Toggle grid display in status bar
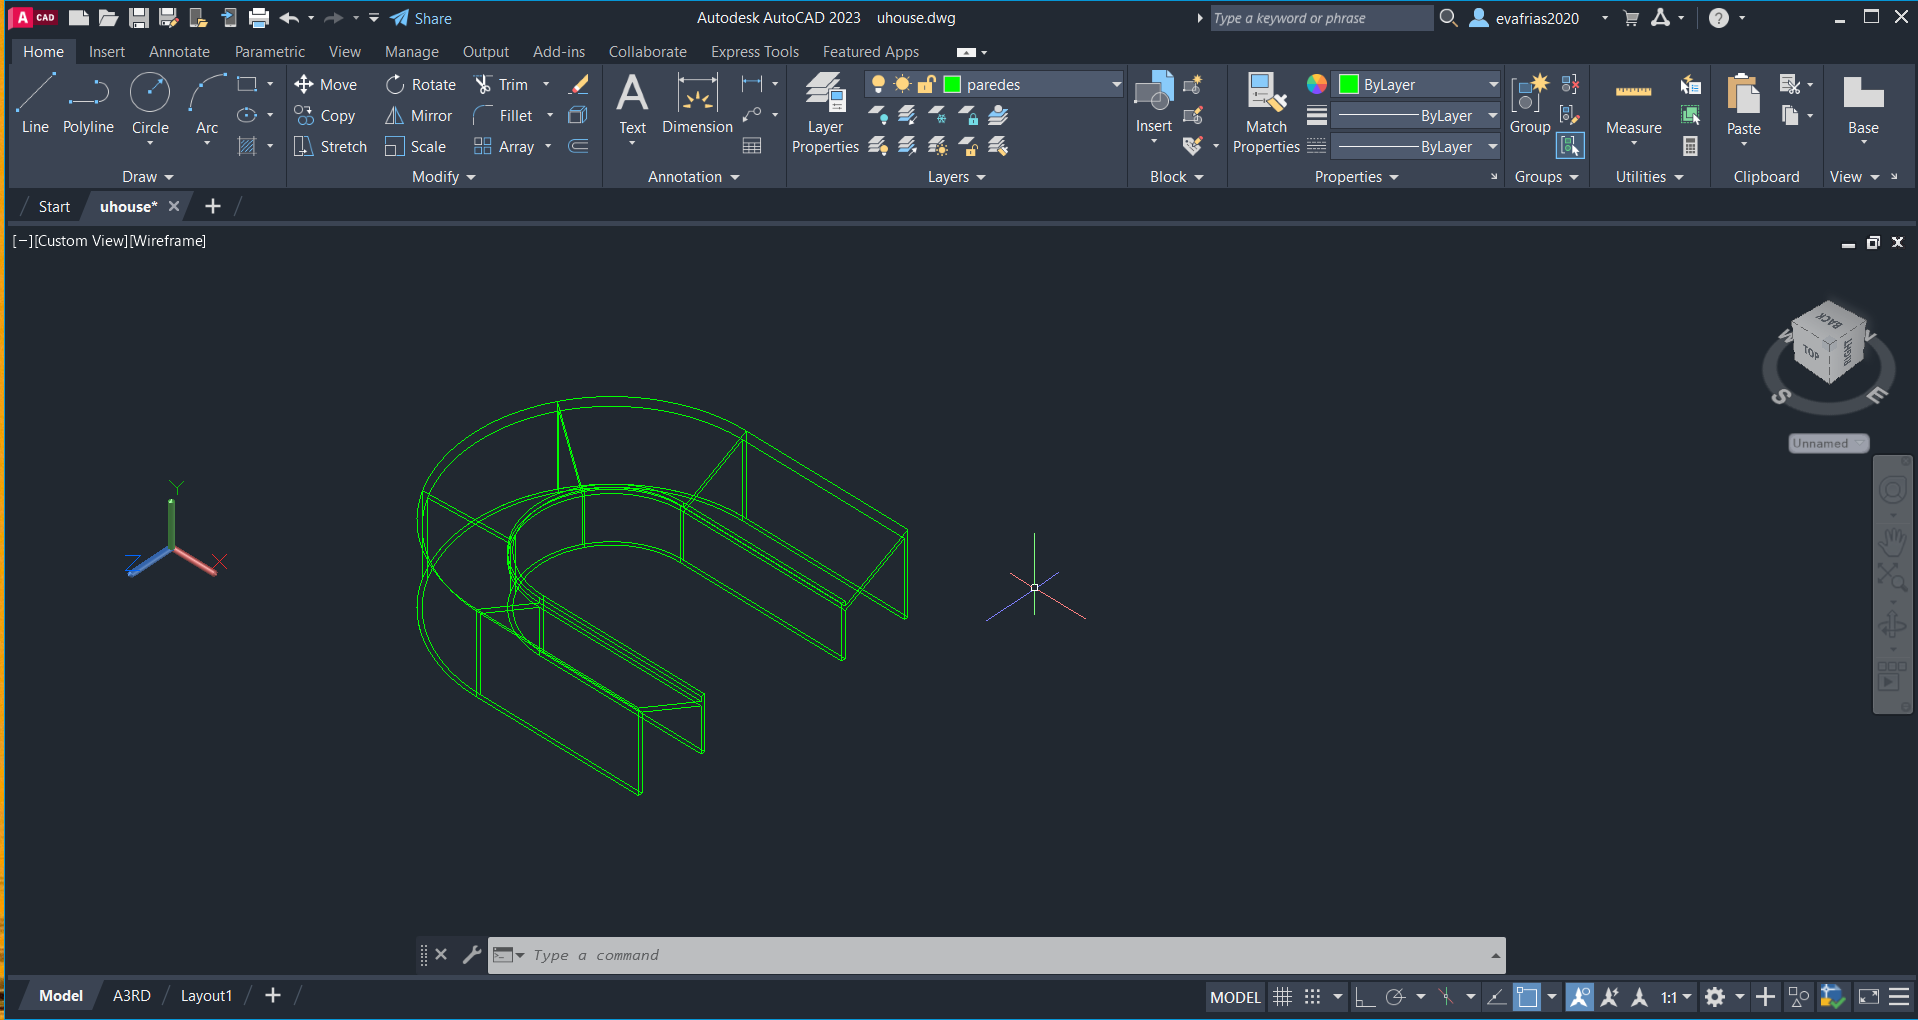This screenshot has height=1020, width=1918. (x=1282, y=997)
